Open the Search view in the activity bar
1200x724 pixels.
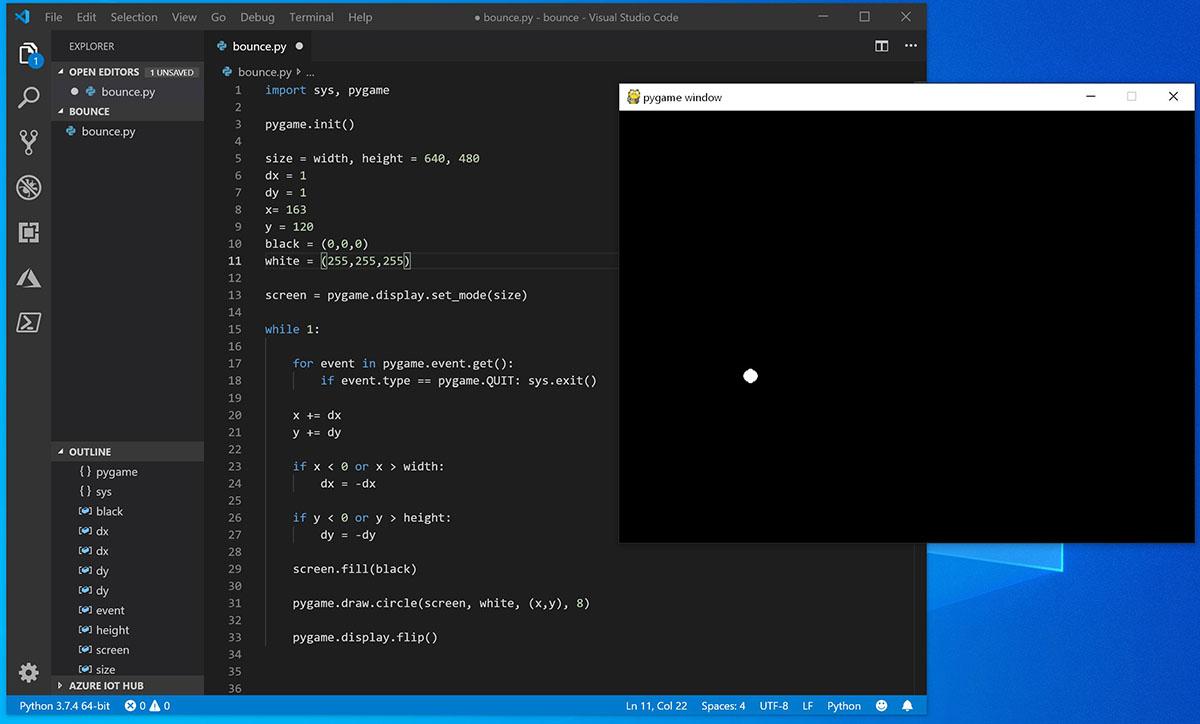point(28,97)
